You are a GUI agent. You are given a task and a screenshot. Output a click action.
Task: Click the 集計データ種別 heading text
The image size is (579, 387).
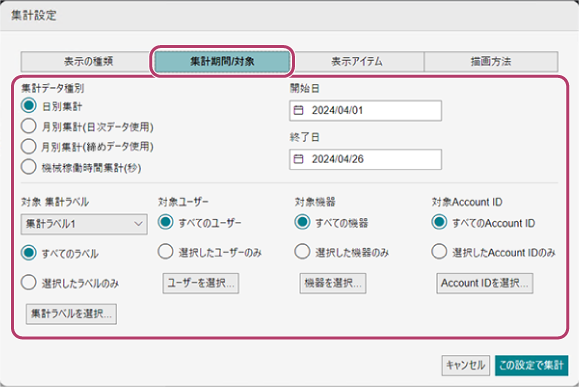click(52, 88)
